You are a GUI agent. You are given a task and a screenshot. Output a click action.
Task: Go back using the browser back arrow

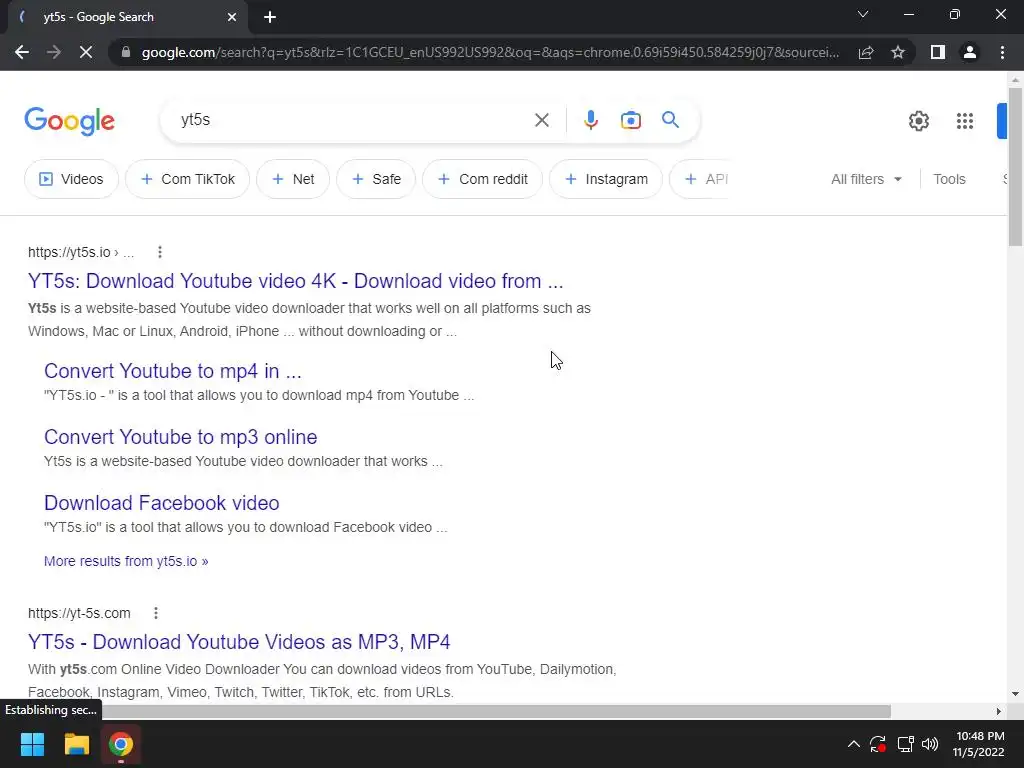22,52
